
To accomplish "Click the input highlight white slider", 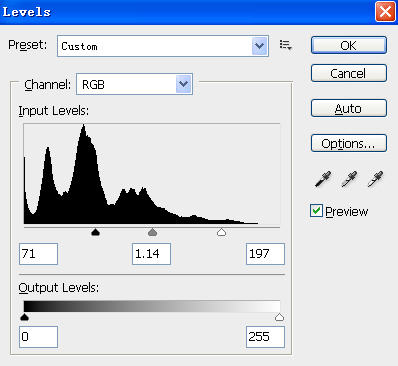I will [221, 232].
